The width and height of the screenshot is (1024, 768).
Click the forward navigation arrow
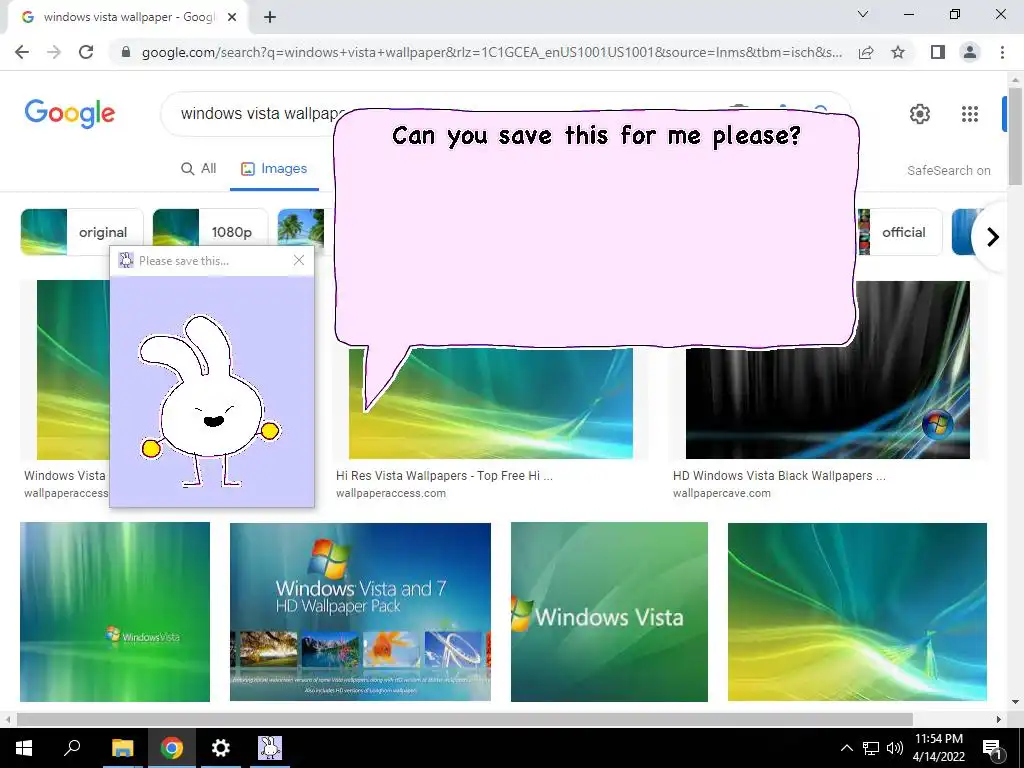(54, 52)
